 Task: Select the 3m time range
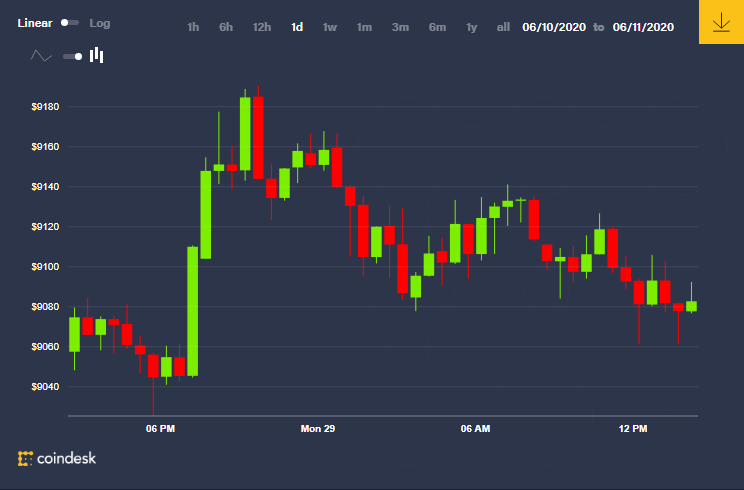coord(400,27)
